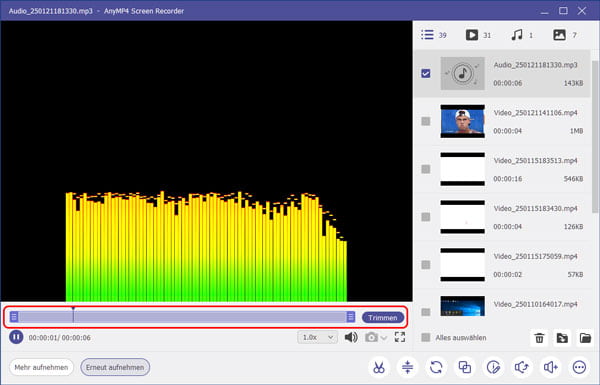Open the file merger icon
This screenshot has width=600, height=385.
(465, 367)
